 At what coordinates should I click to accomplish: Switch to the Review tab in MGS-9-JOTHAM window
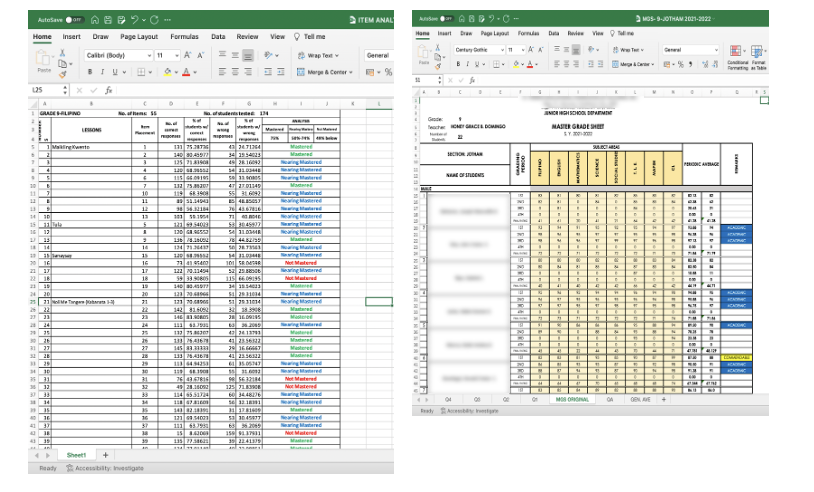[575, 33]
